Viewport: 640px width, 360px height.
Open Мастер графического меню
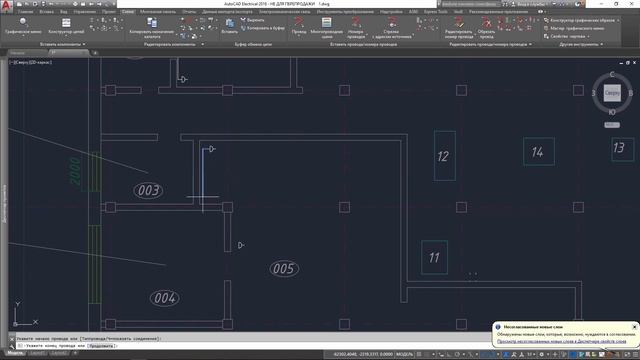click(574, 28)
